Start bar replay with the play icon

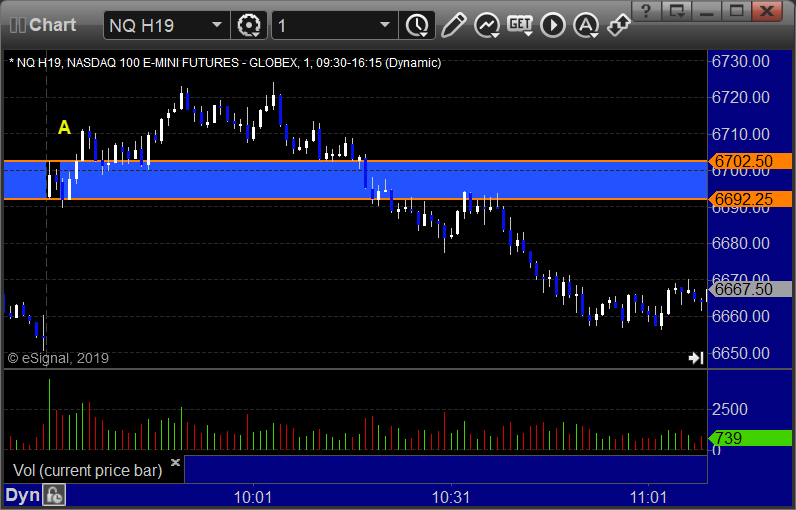coord(553,25)
